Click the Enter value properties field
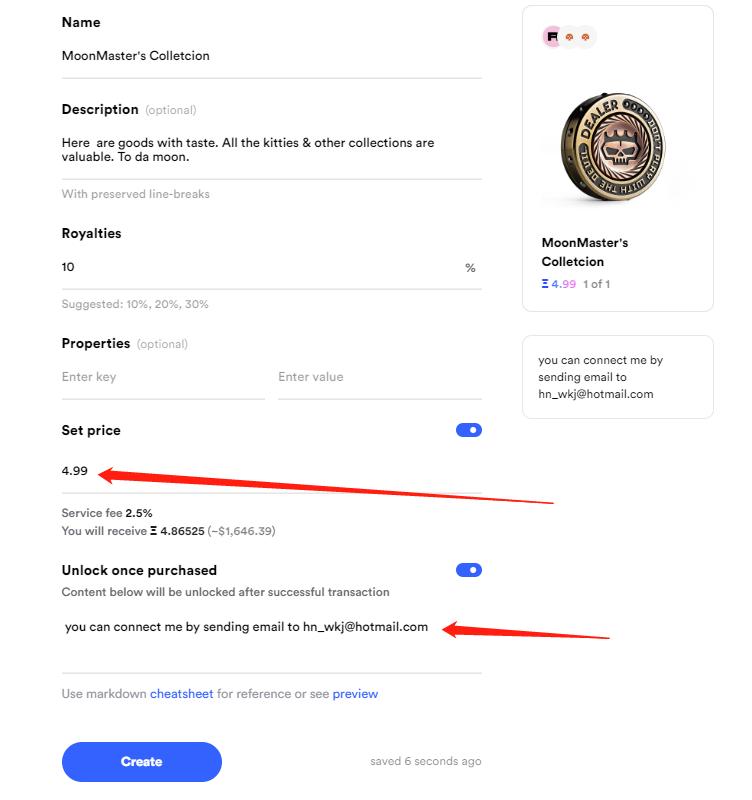Image resolution: width=752 pixels, height=800 pixels. (379, 377)
